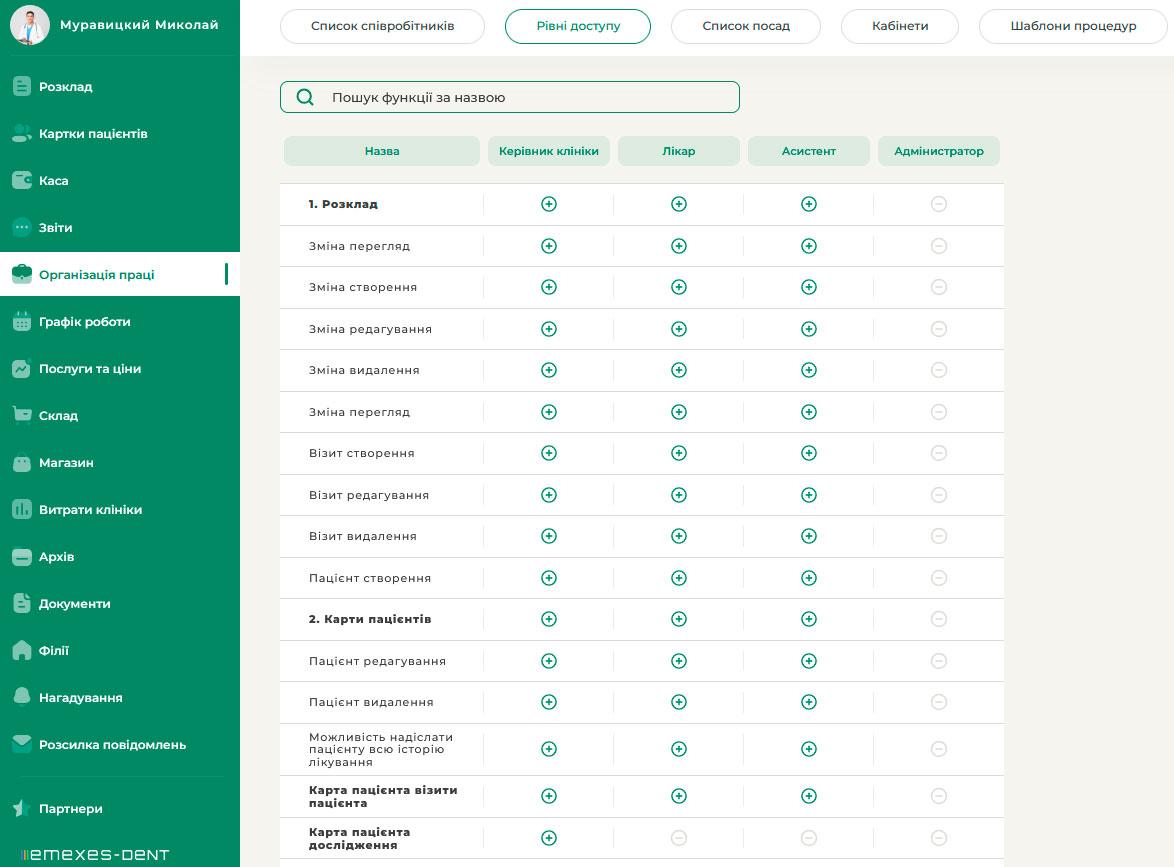Toggle Керівник клініки access for Візит створення

(549, 453)
